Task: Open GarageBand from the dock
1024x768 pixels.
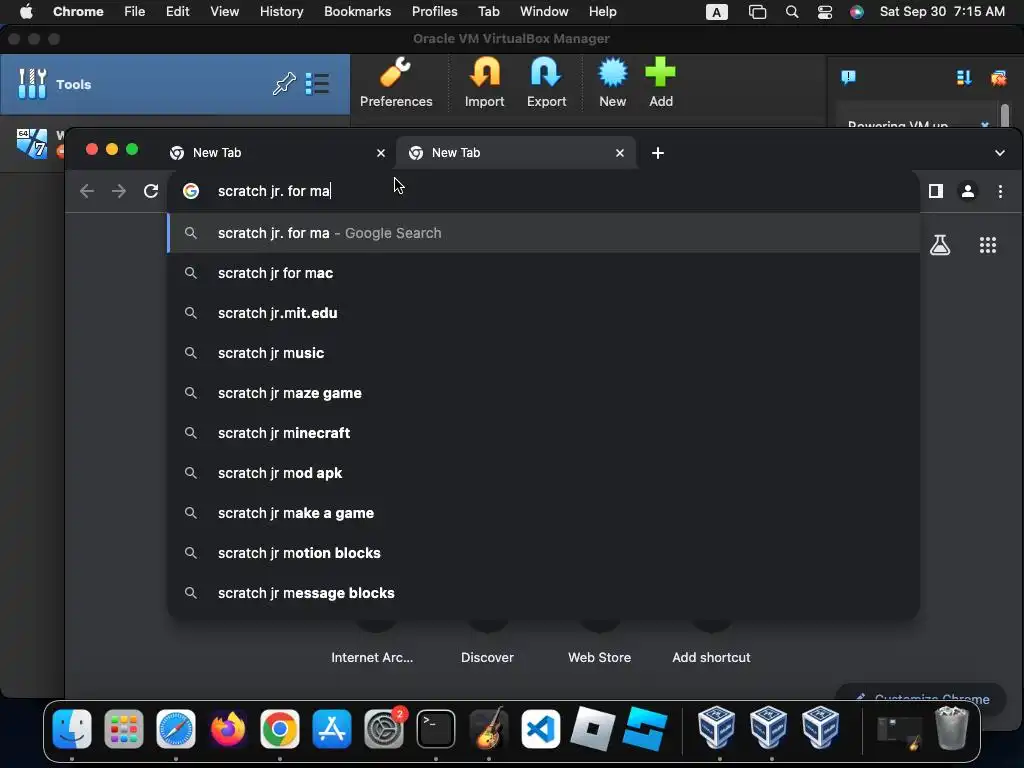Action: (x=488, y=728)
